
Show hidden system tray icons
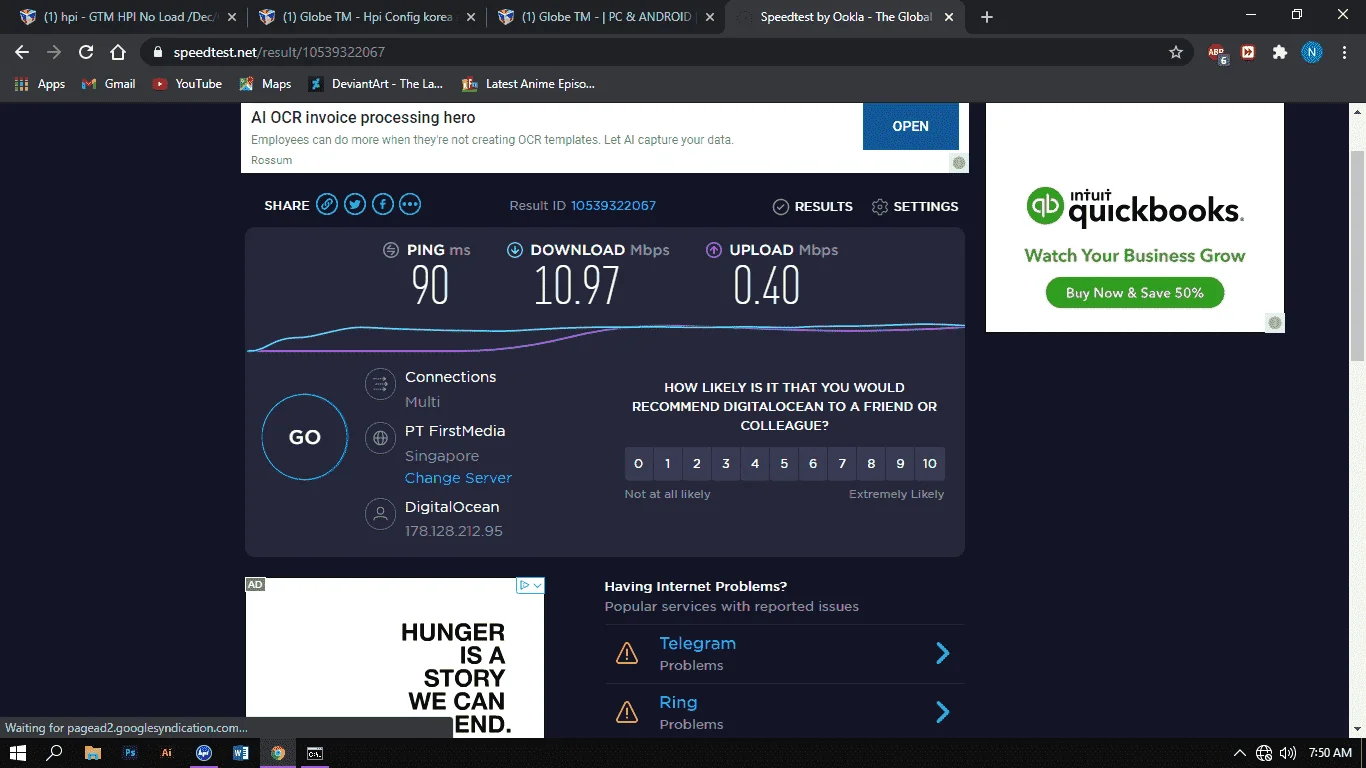point(1240,753)
